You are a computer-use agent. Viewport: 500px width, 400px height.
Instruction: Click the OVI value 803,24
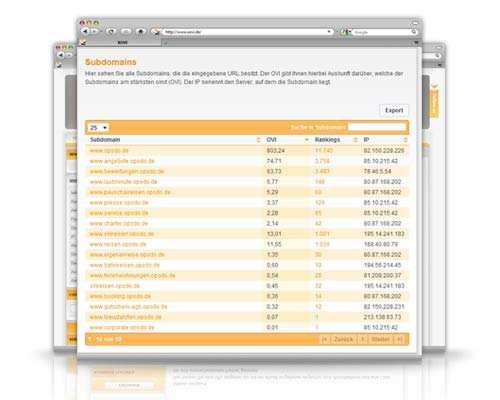(276, 151)
